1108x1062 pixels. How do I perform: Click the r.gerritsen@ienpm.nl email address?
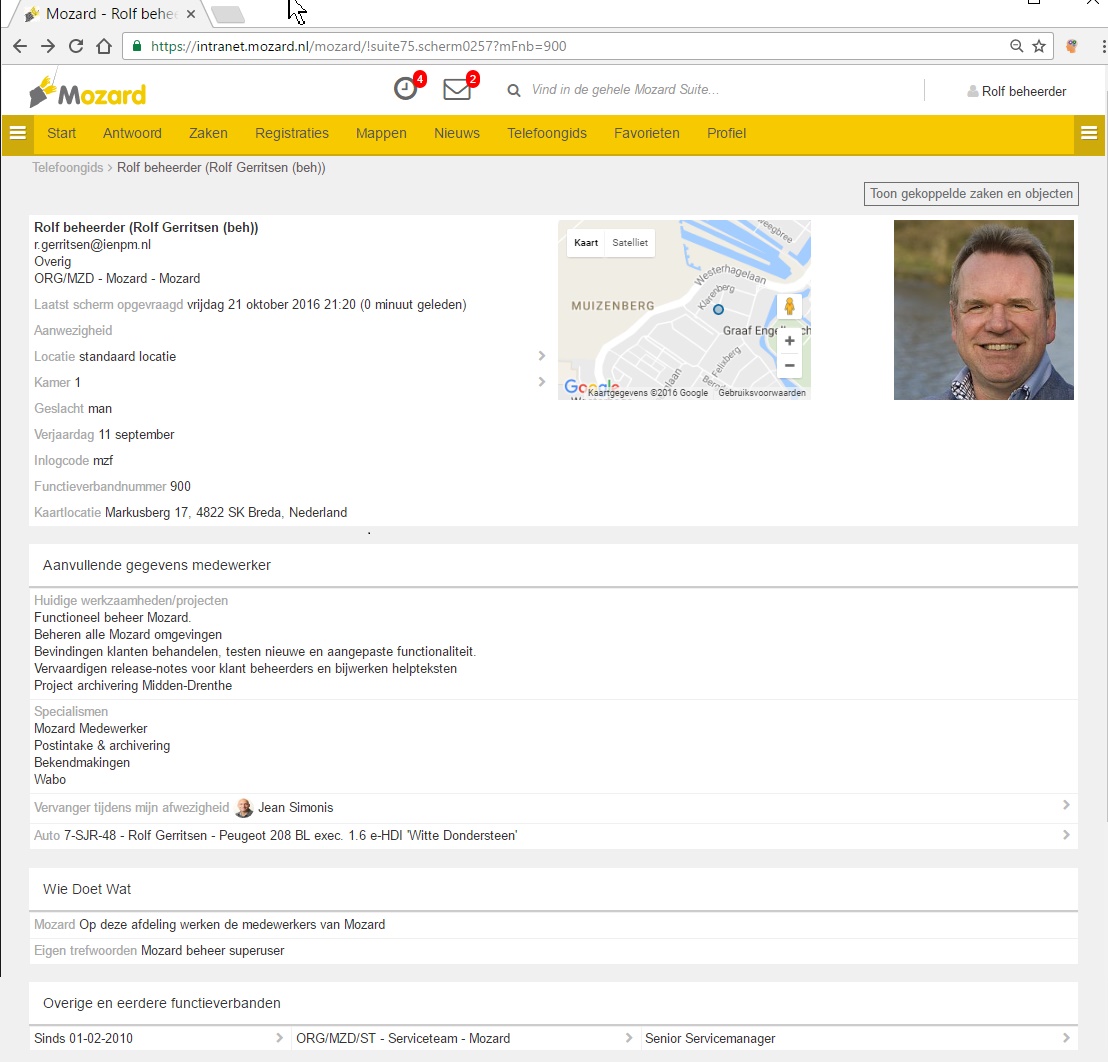coord(93,244)
